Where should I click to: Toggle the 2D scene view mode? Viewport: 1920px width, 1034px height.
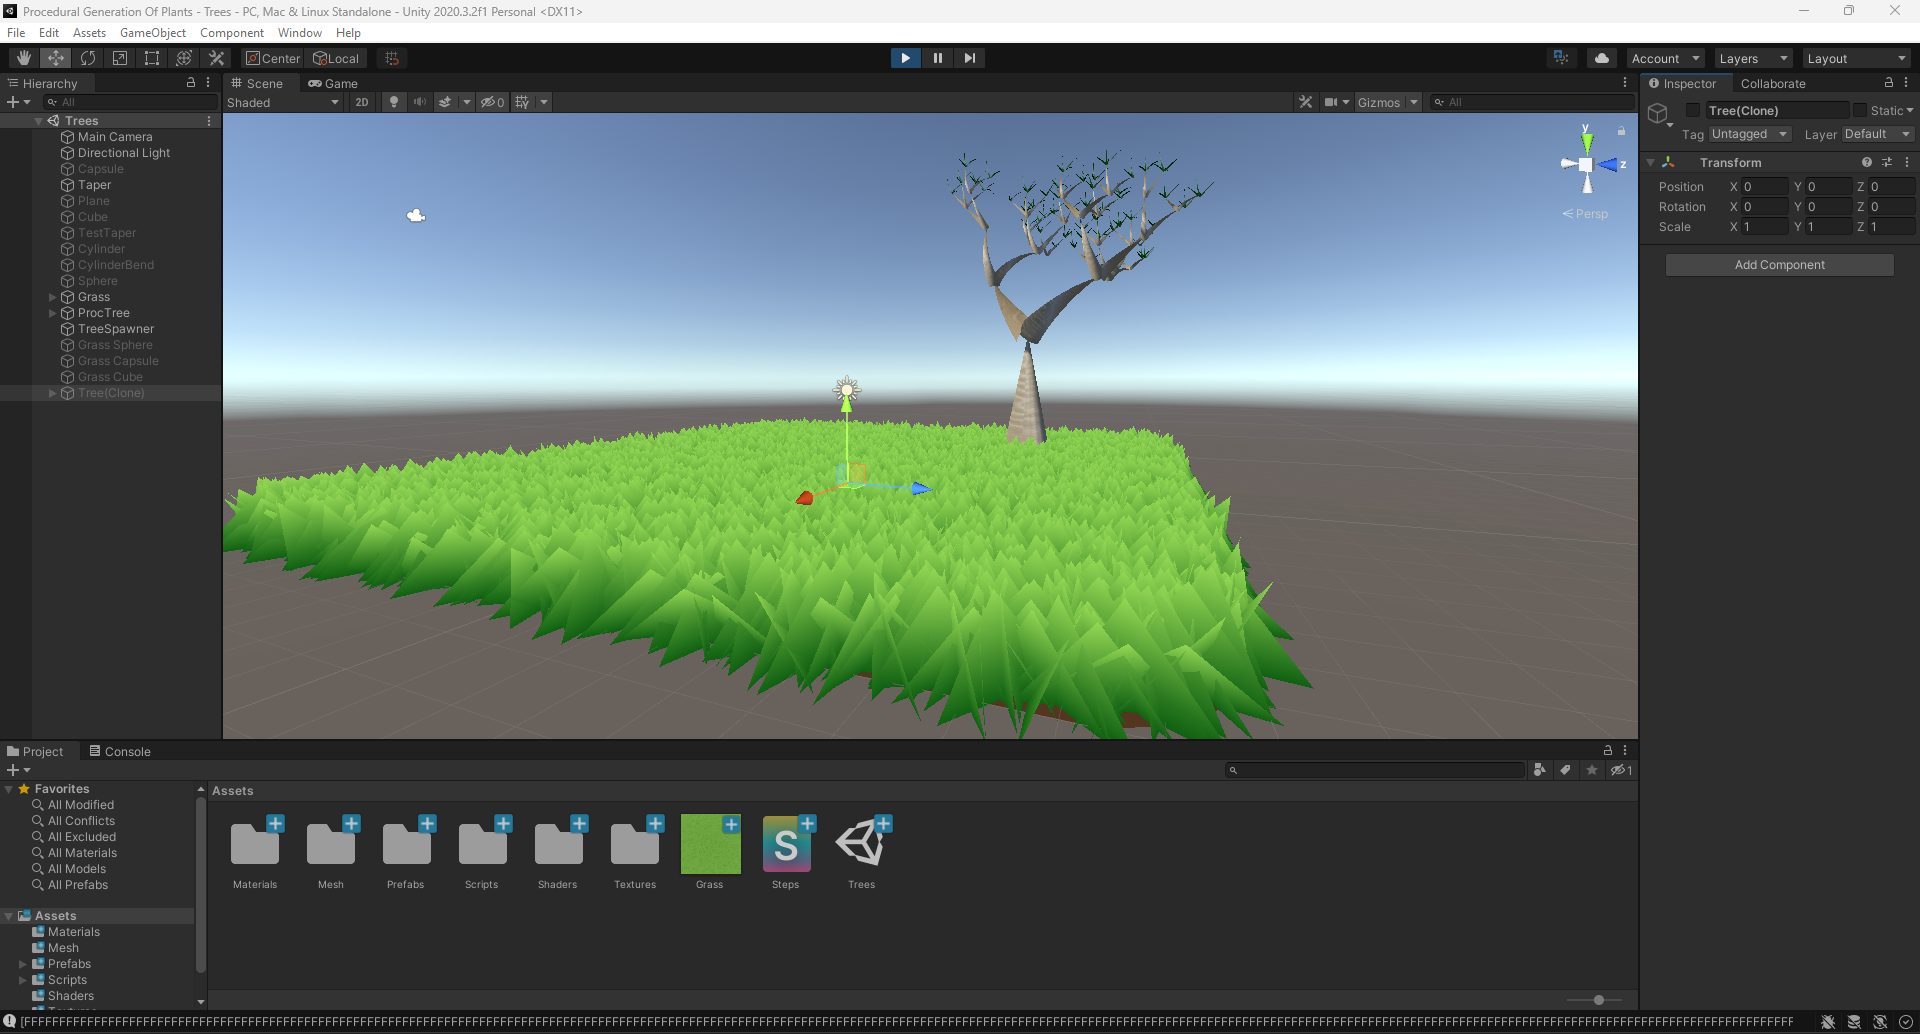point(361,101)
